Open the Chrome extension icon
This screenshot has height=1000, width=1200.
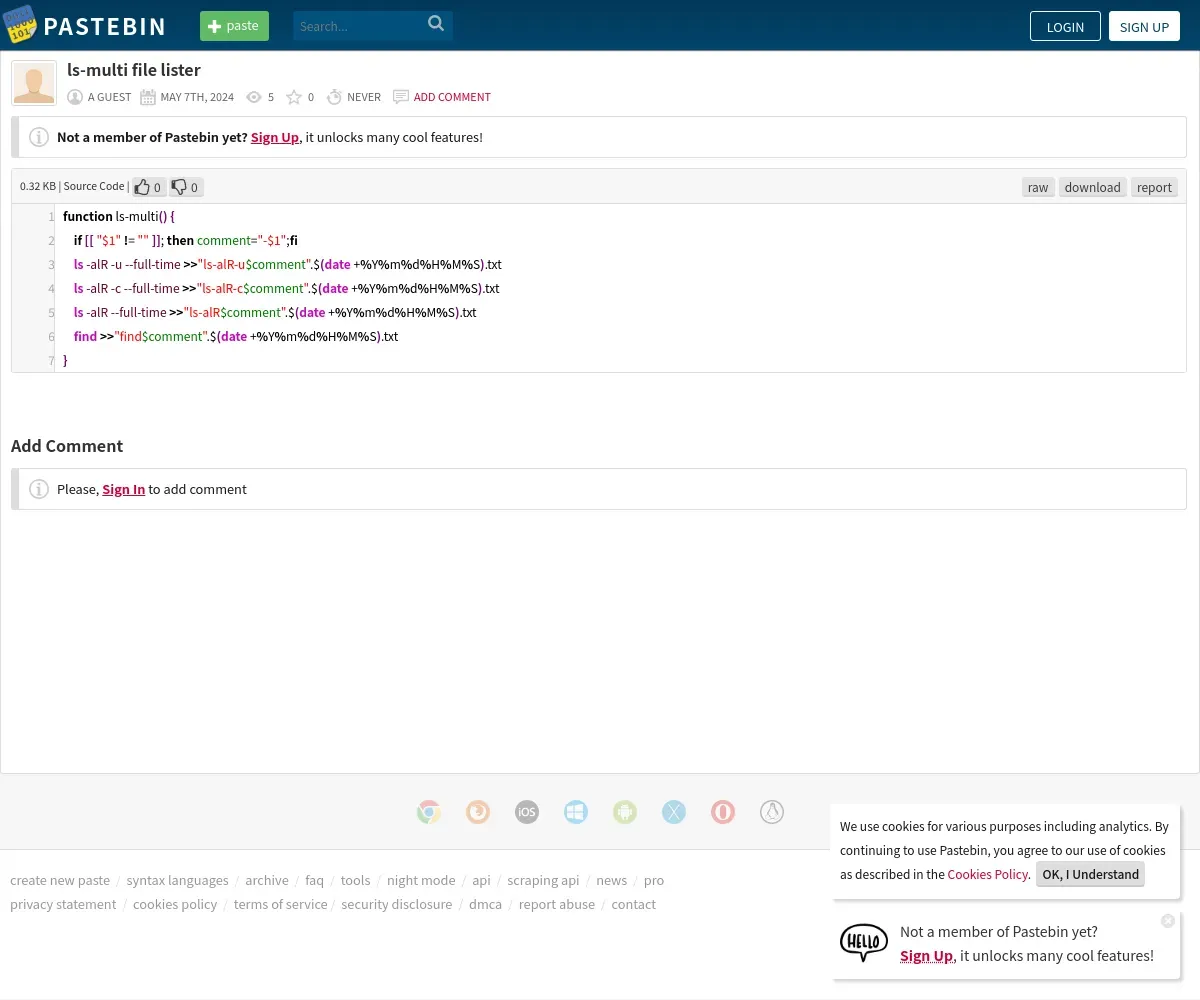click(x=429, y=812)
